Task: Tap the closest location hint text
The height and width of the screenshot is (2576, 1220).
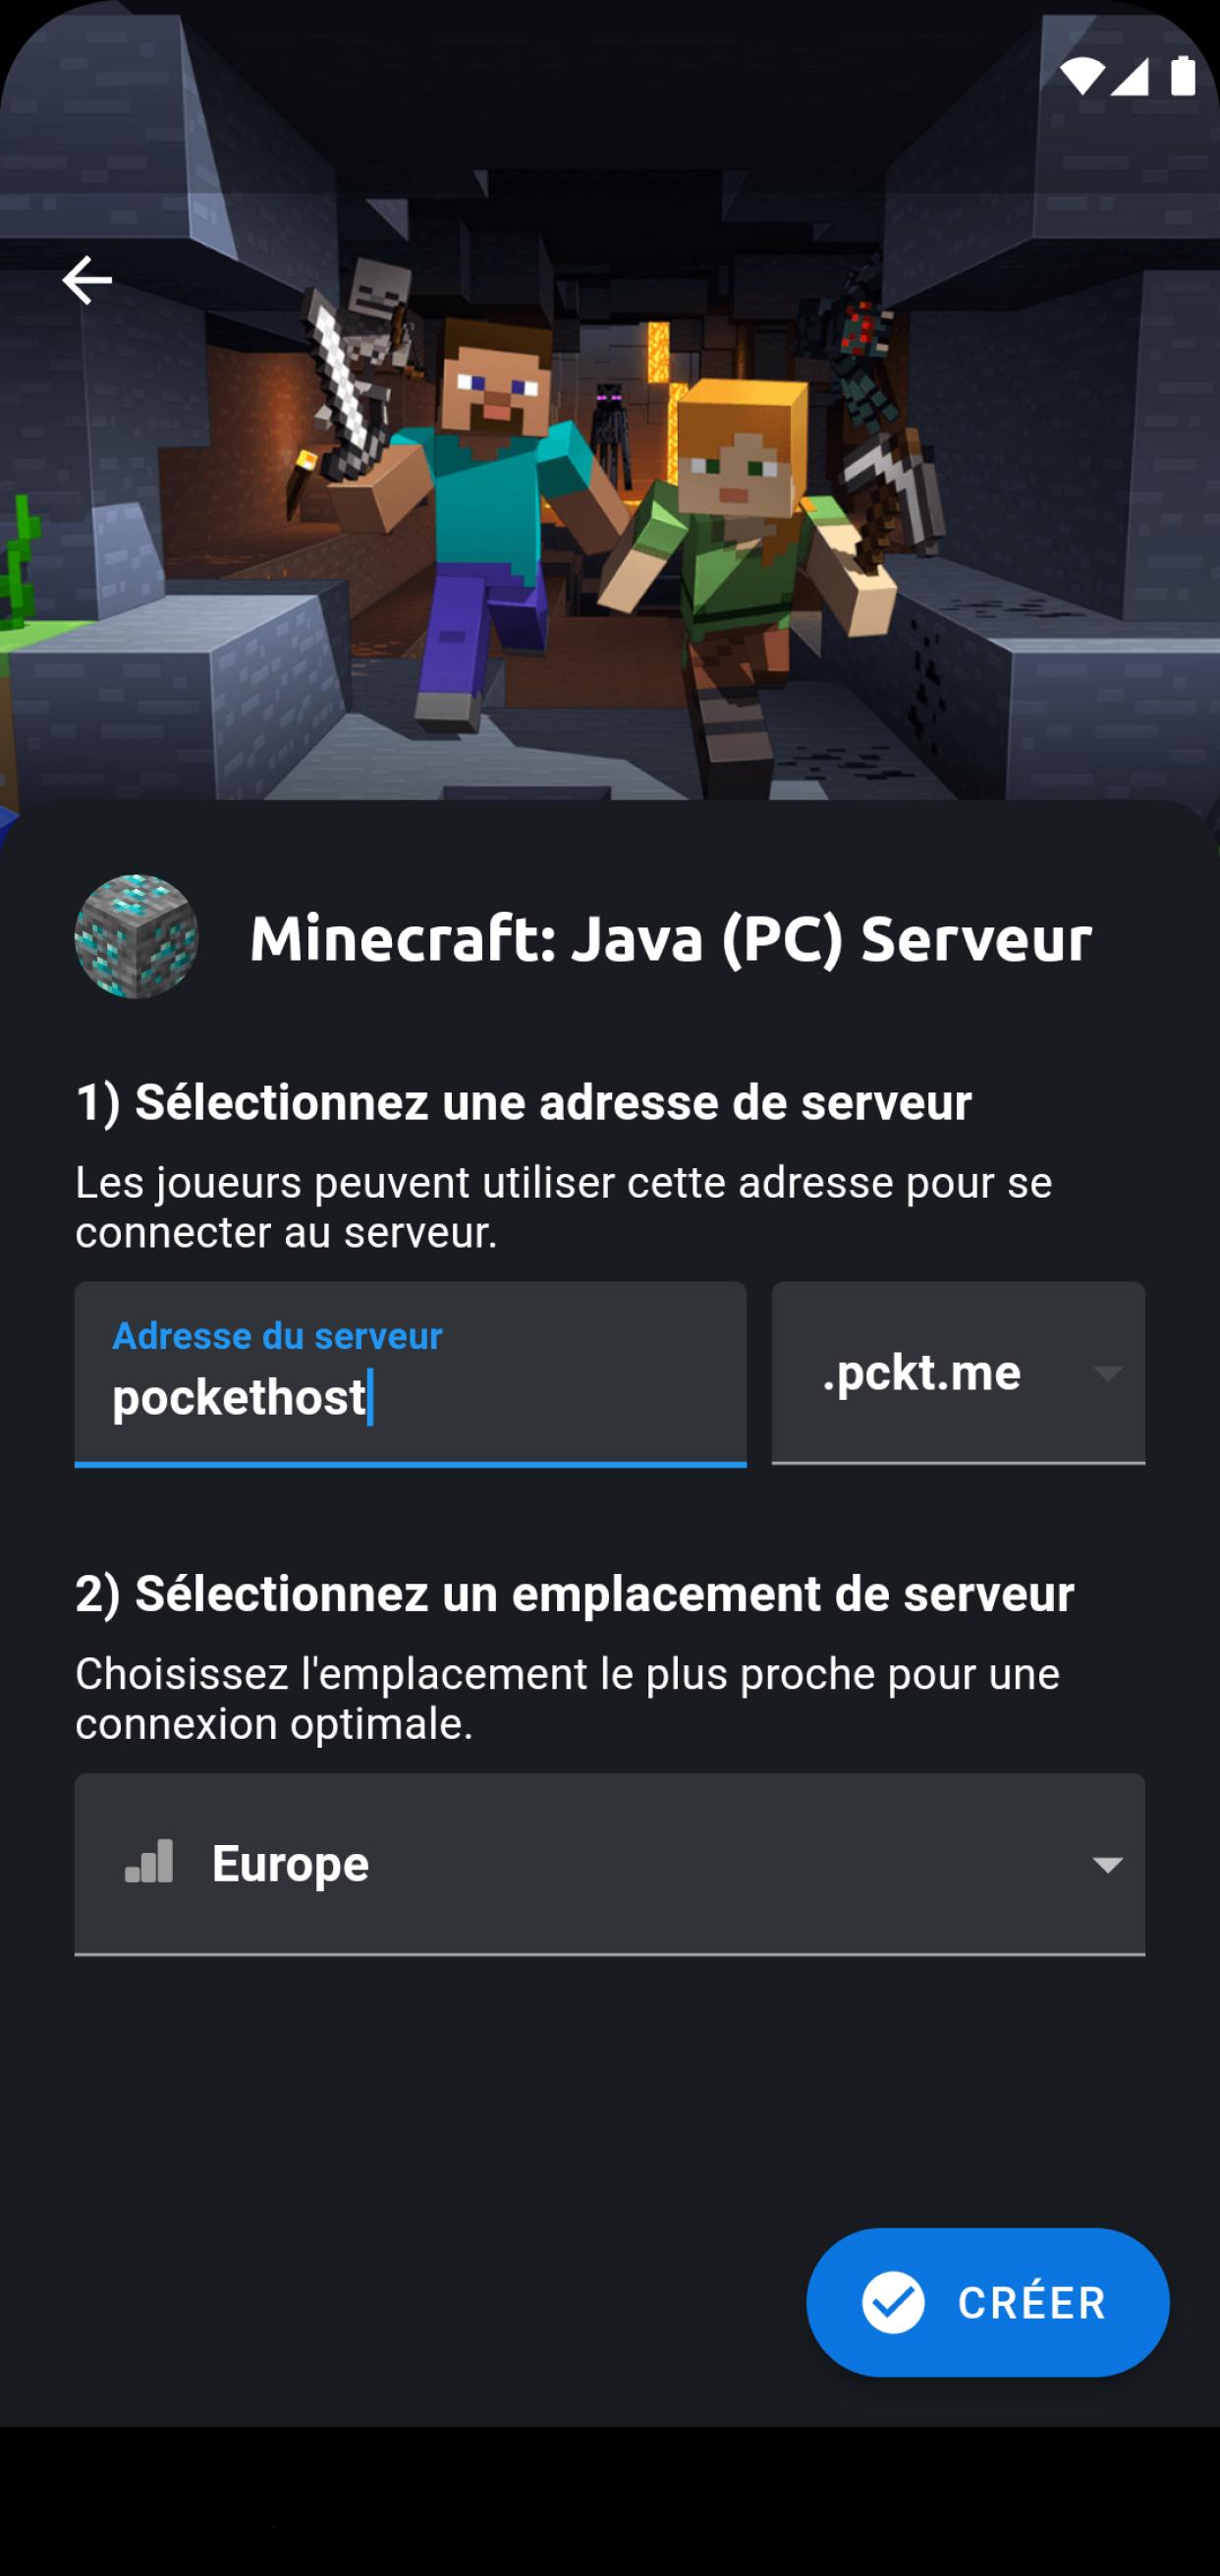Action: [567, 1698]
